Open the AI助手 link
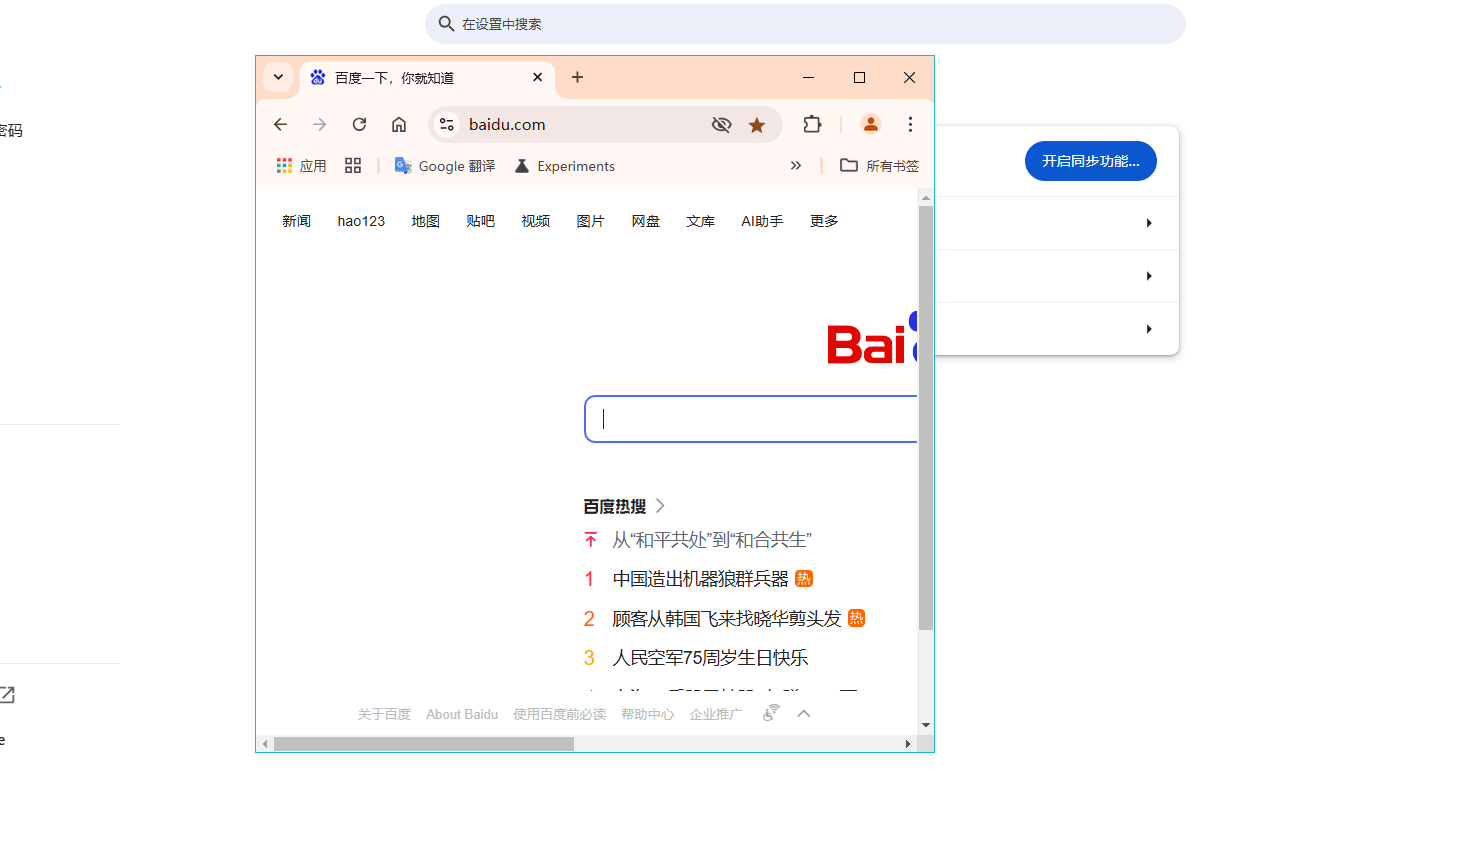 coord(762,221)
